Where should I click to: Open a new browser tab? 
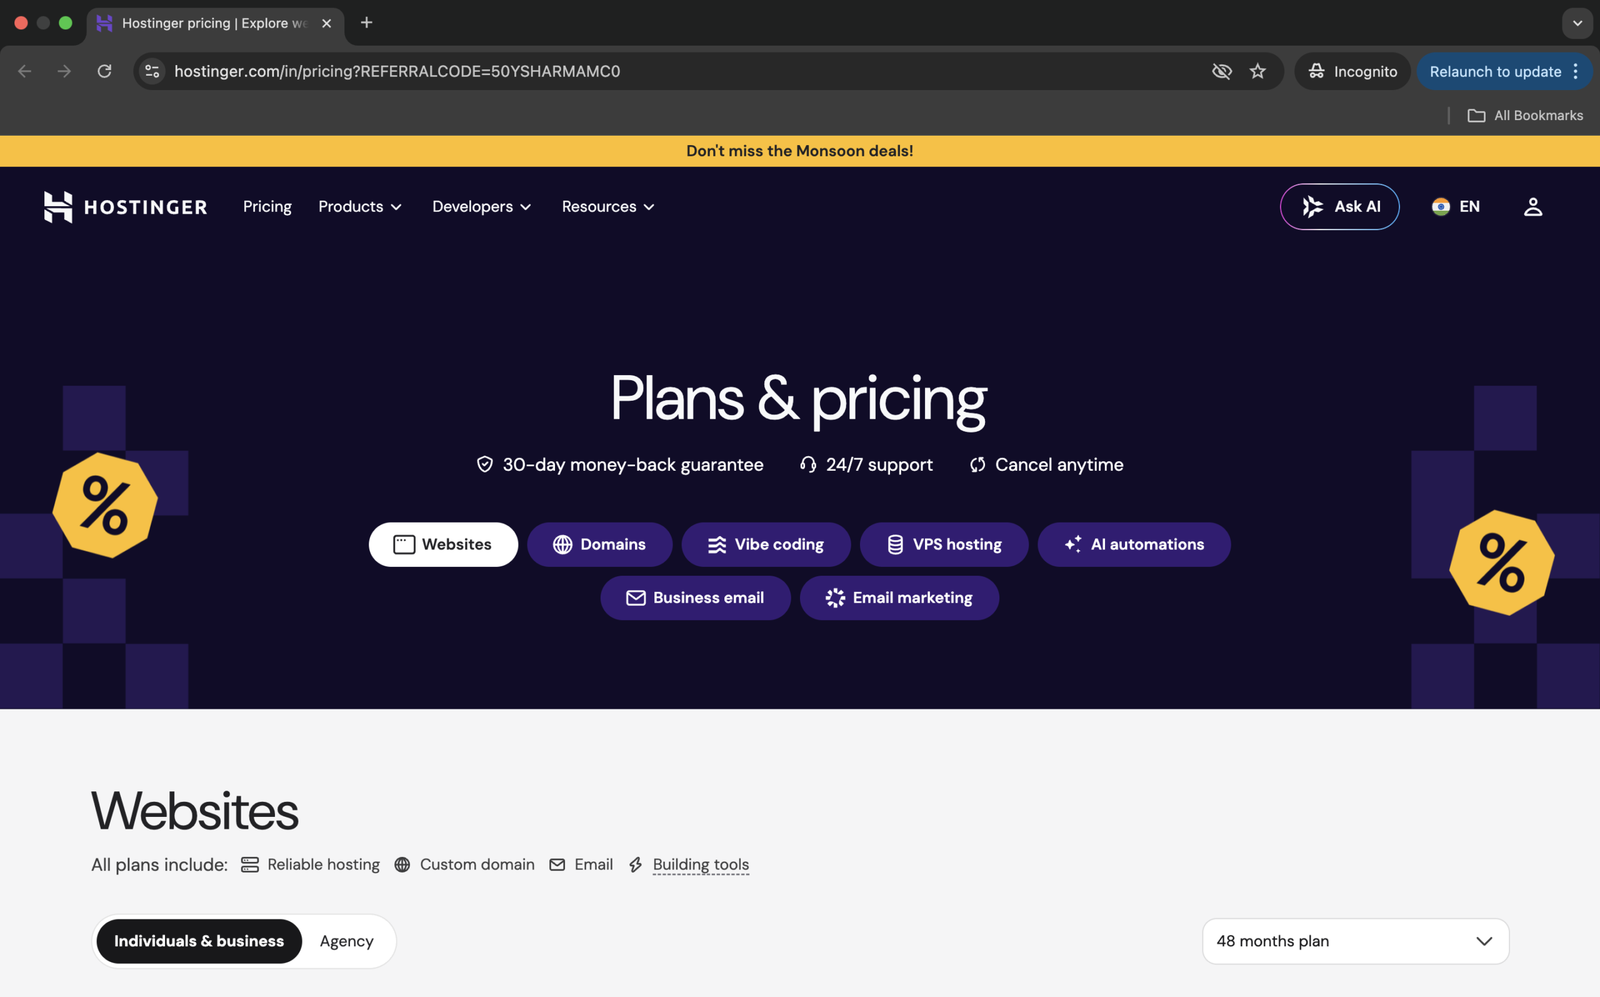click(x=366, y=23)
